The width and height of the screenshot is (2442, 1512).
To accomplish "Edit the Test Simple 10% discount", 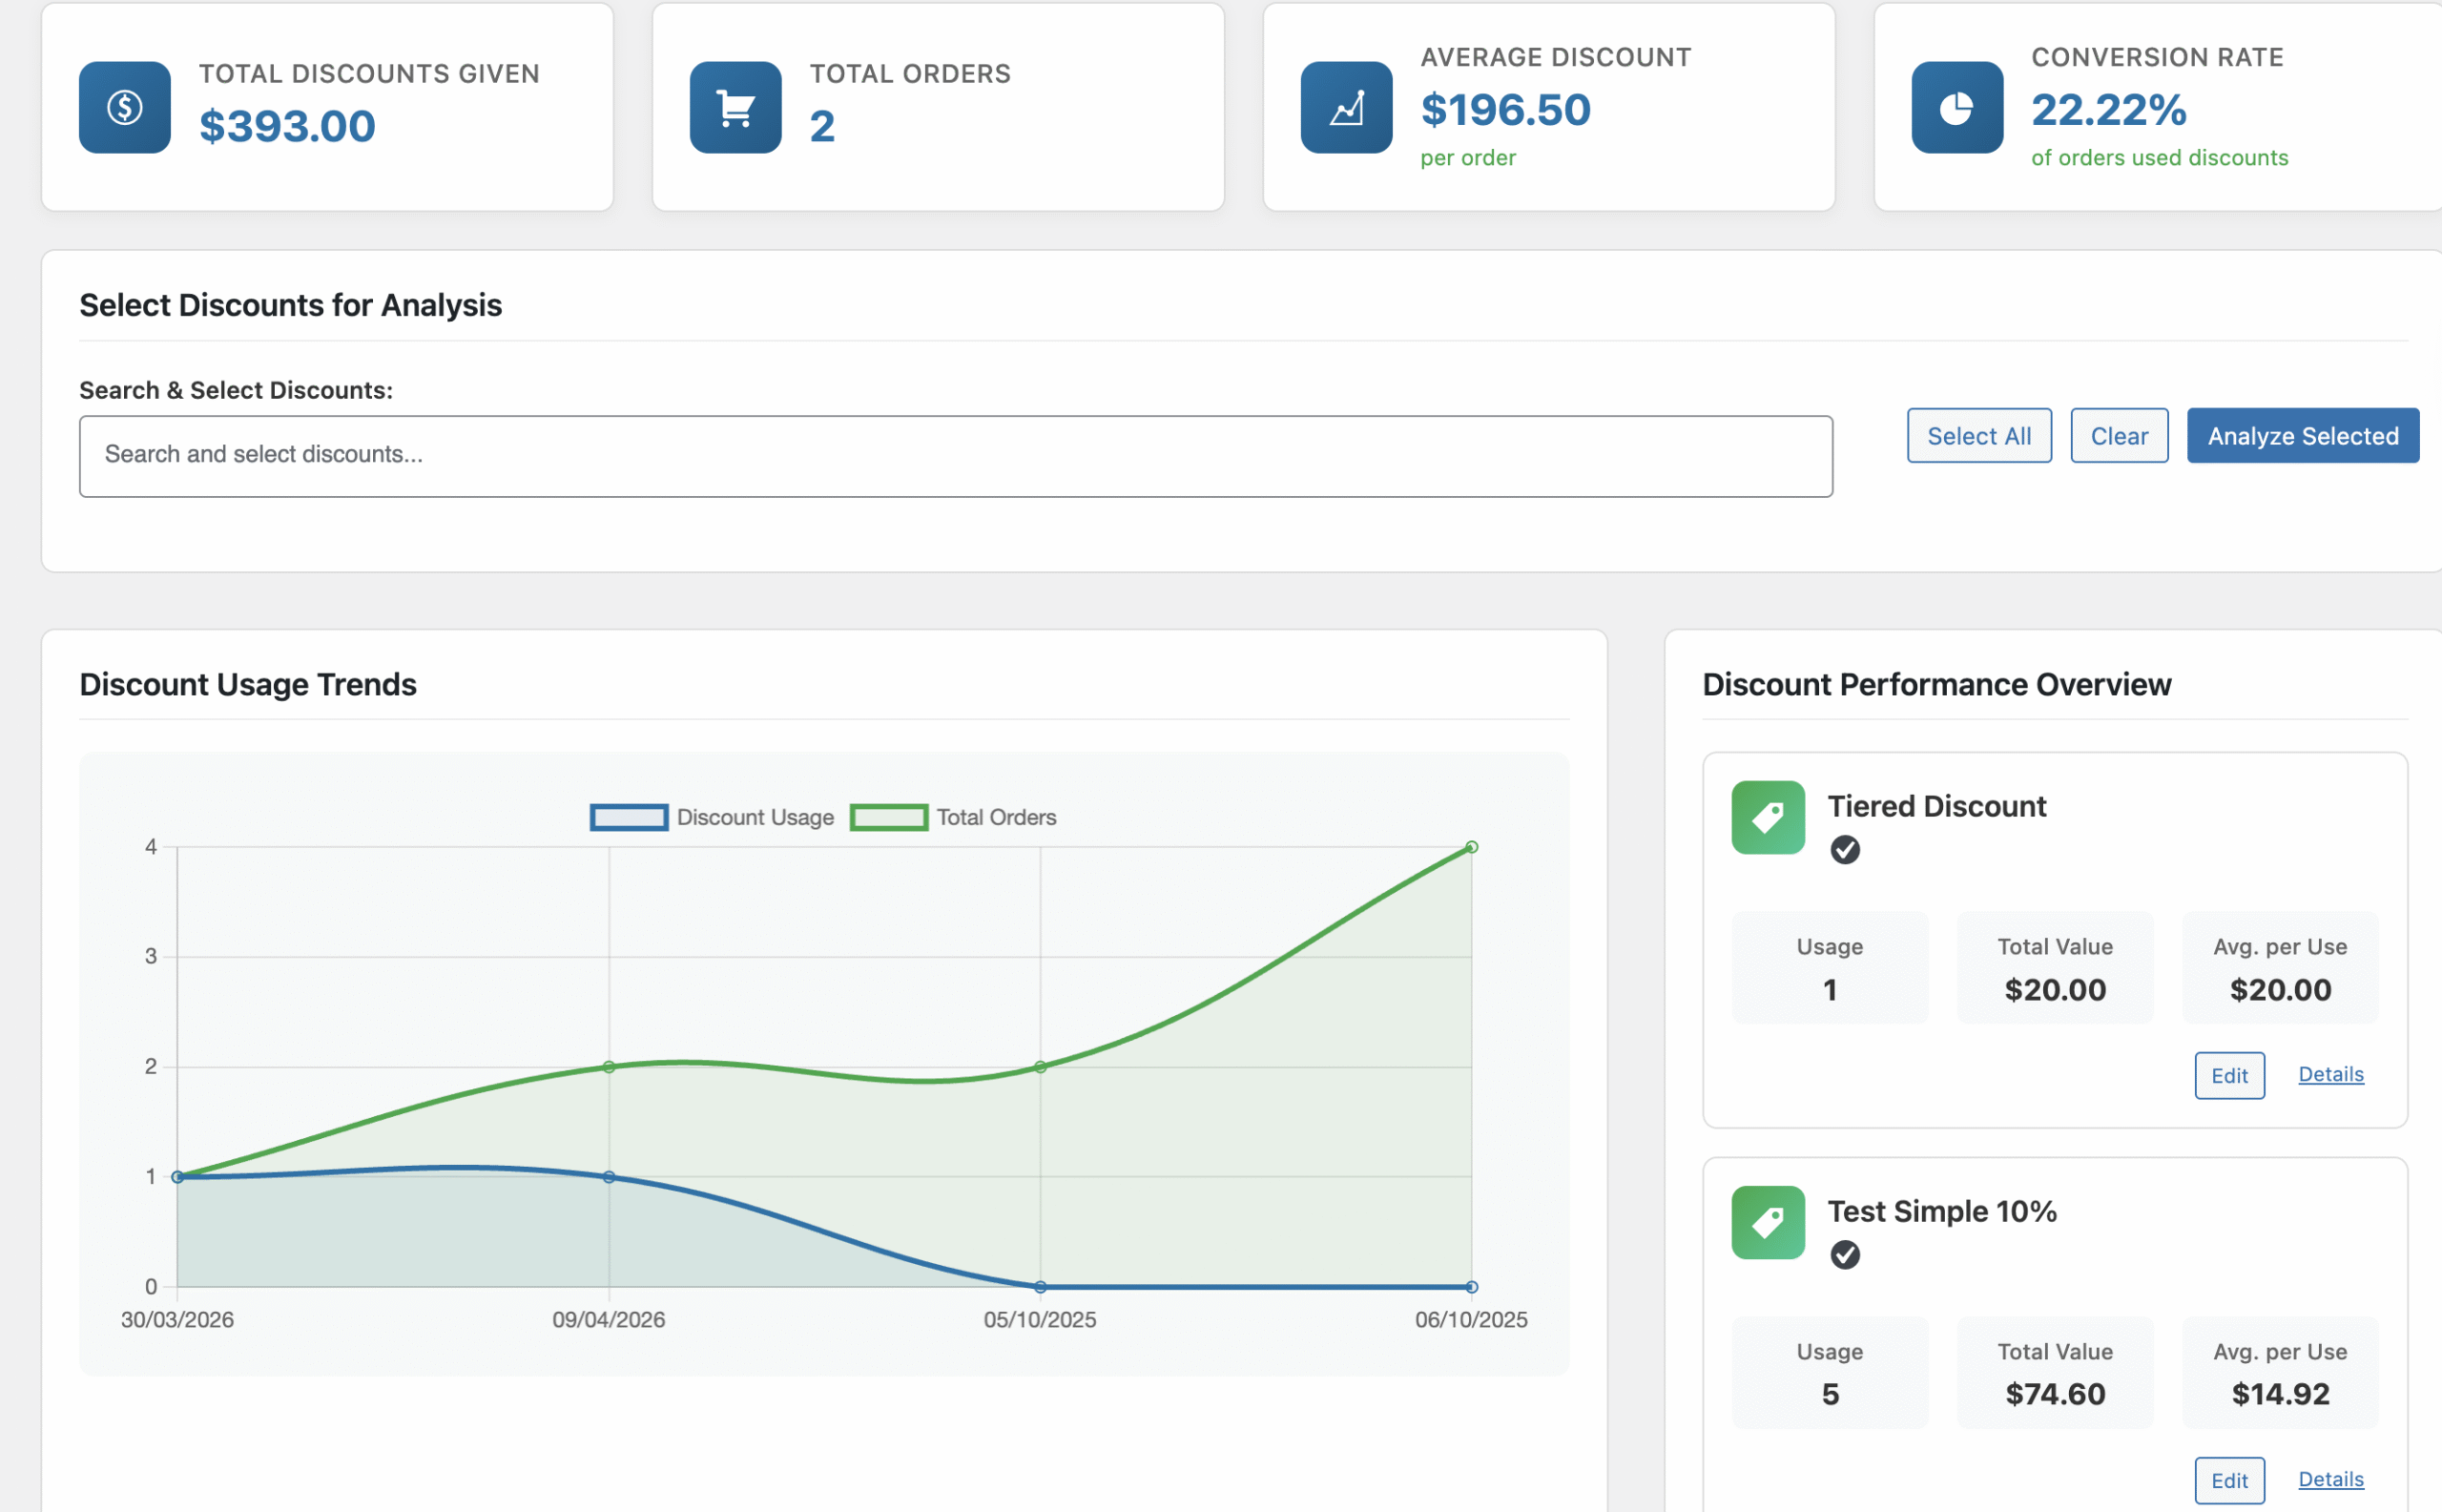I will 2228,1480.
